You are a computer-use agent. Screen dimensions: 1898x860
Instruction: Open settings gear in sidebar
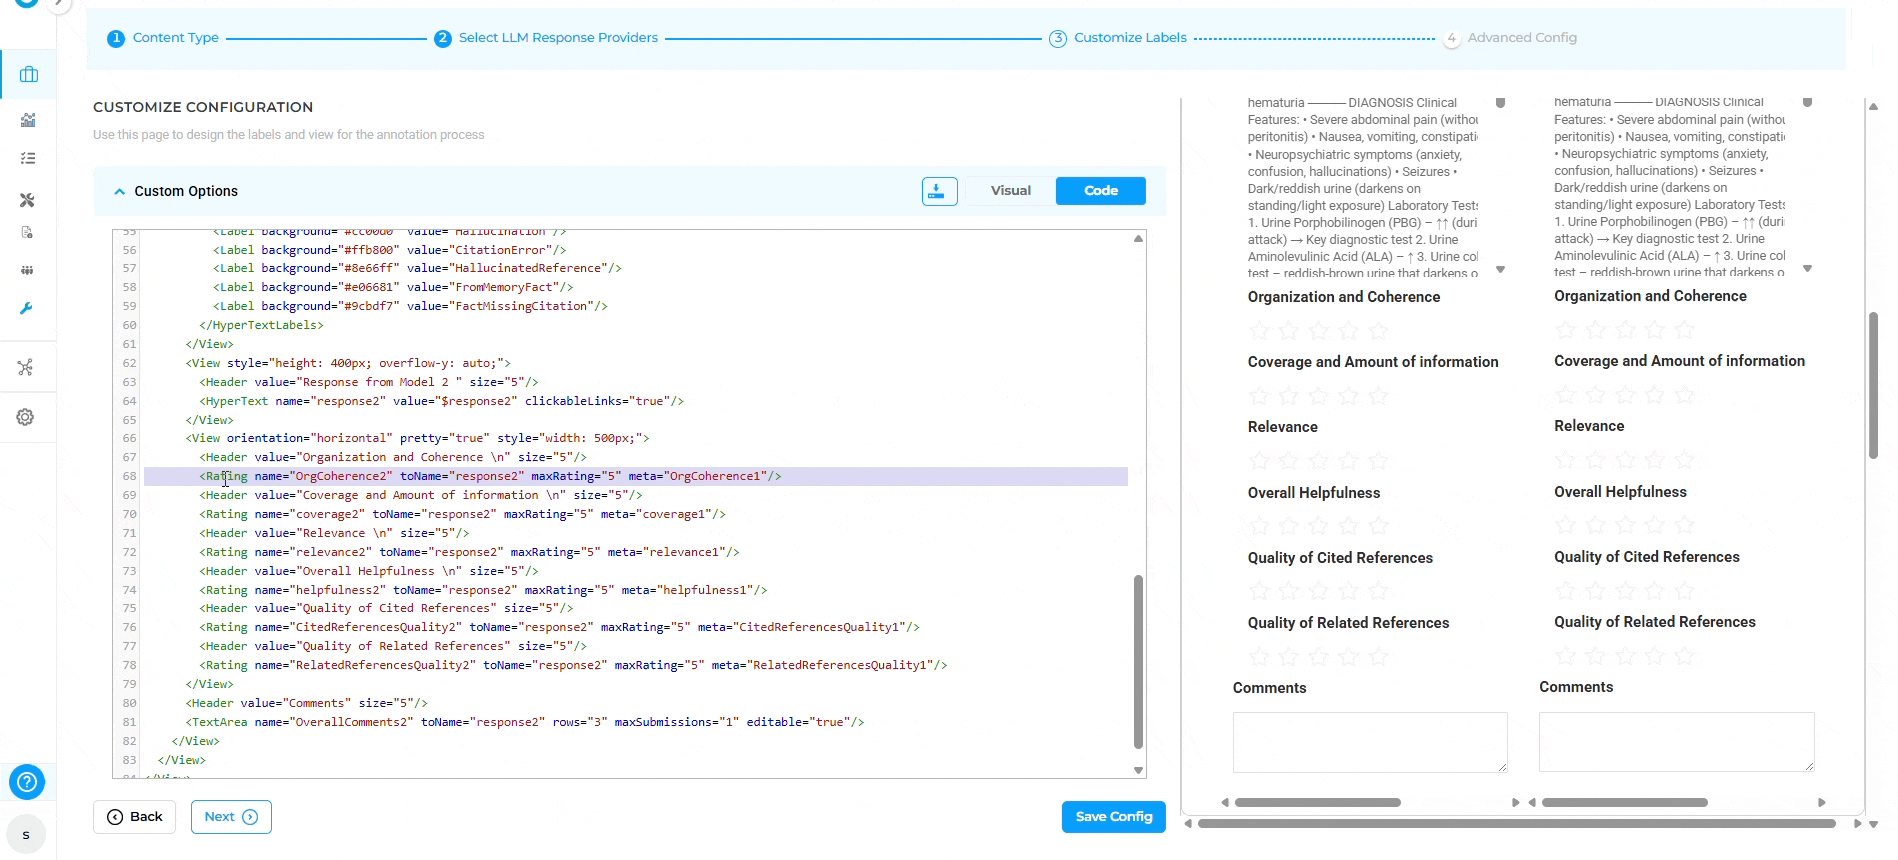tap(26, 417)
